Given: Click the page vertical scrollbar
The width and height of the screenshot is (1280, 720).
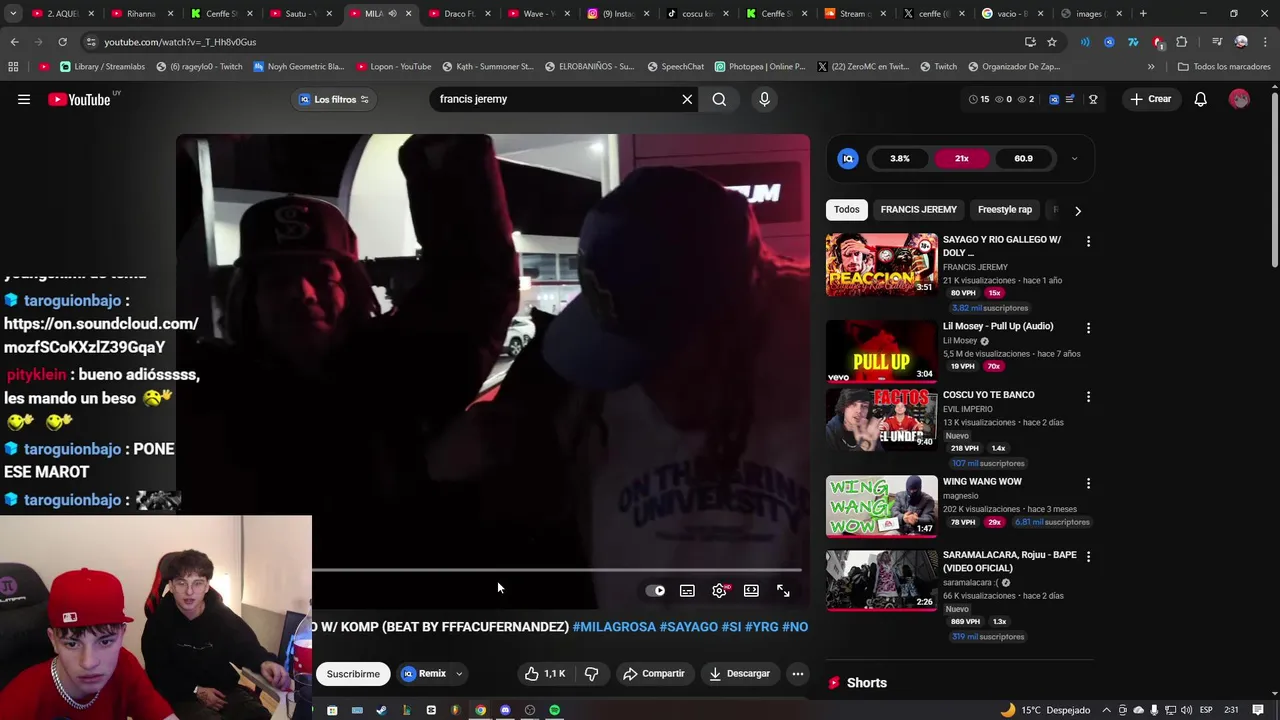Looking at the screenshot, I should pos(1275,178).
